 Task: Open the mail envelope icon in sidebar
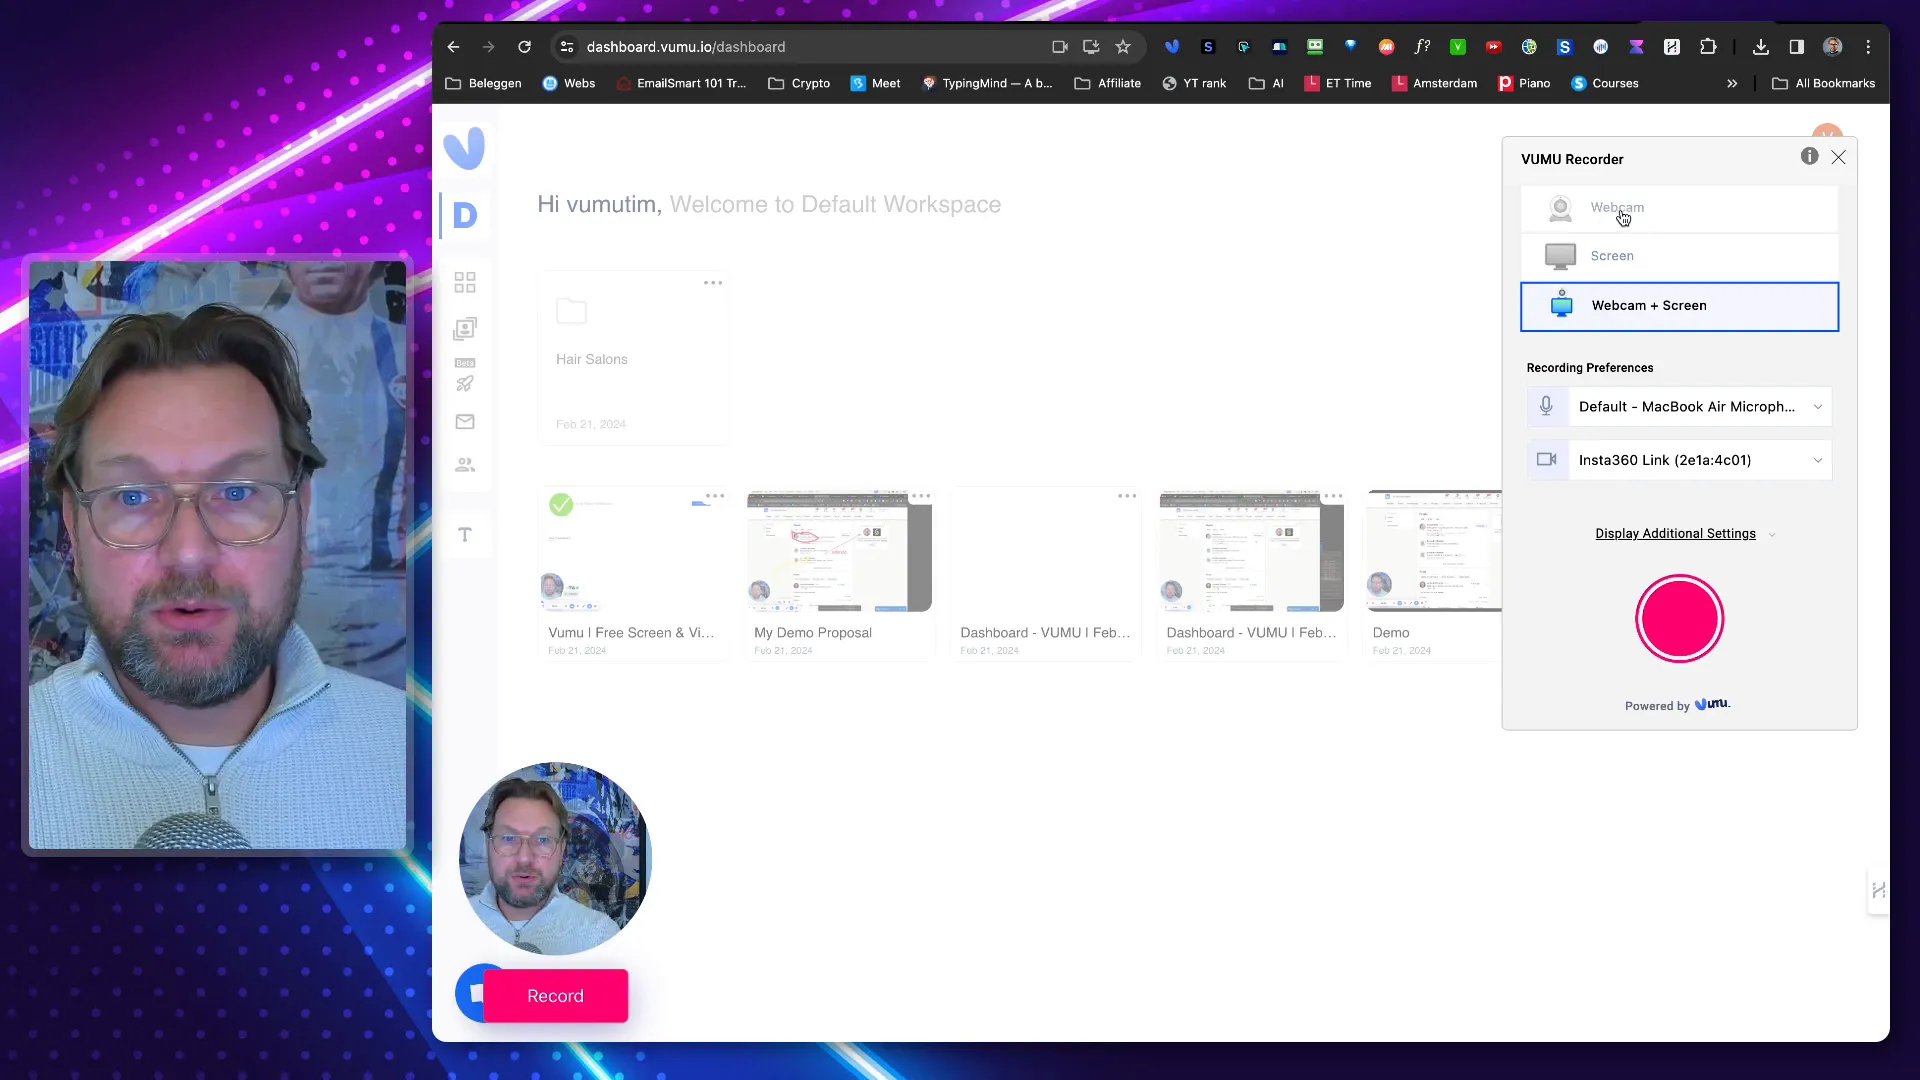pos(465,422)
